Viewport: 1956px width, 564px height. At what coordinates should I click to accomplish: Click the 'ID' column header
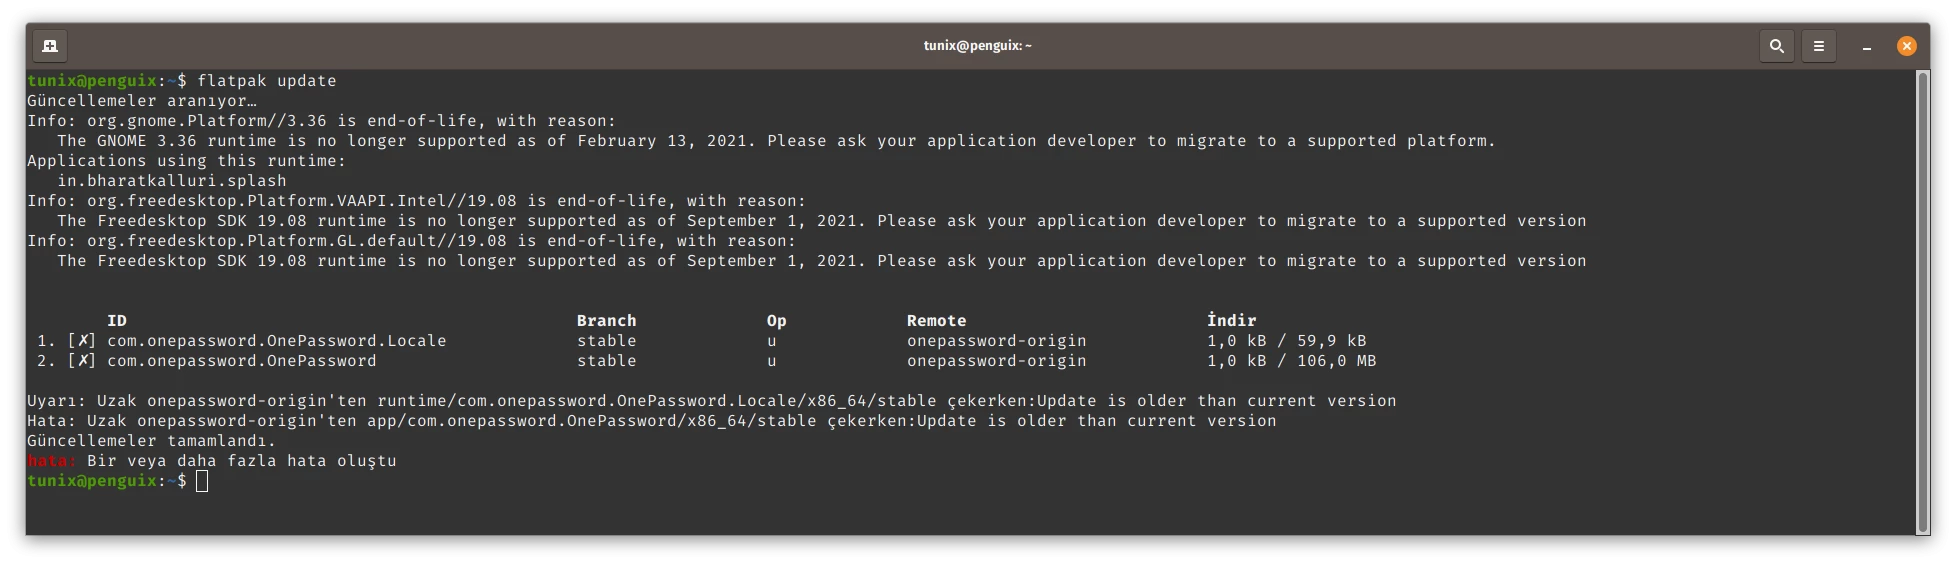tap(117, 321)
